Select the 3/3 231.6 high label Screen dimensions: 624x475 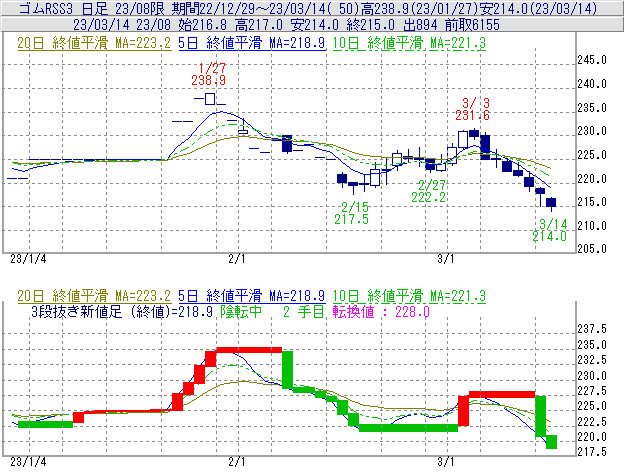tap(473, 109)
